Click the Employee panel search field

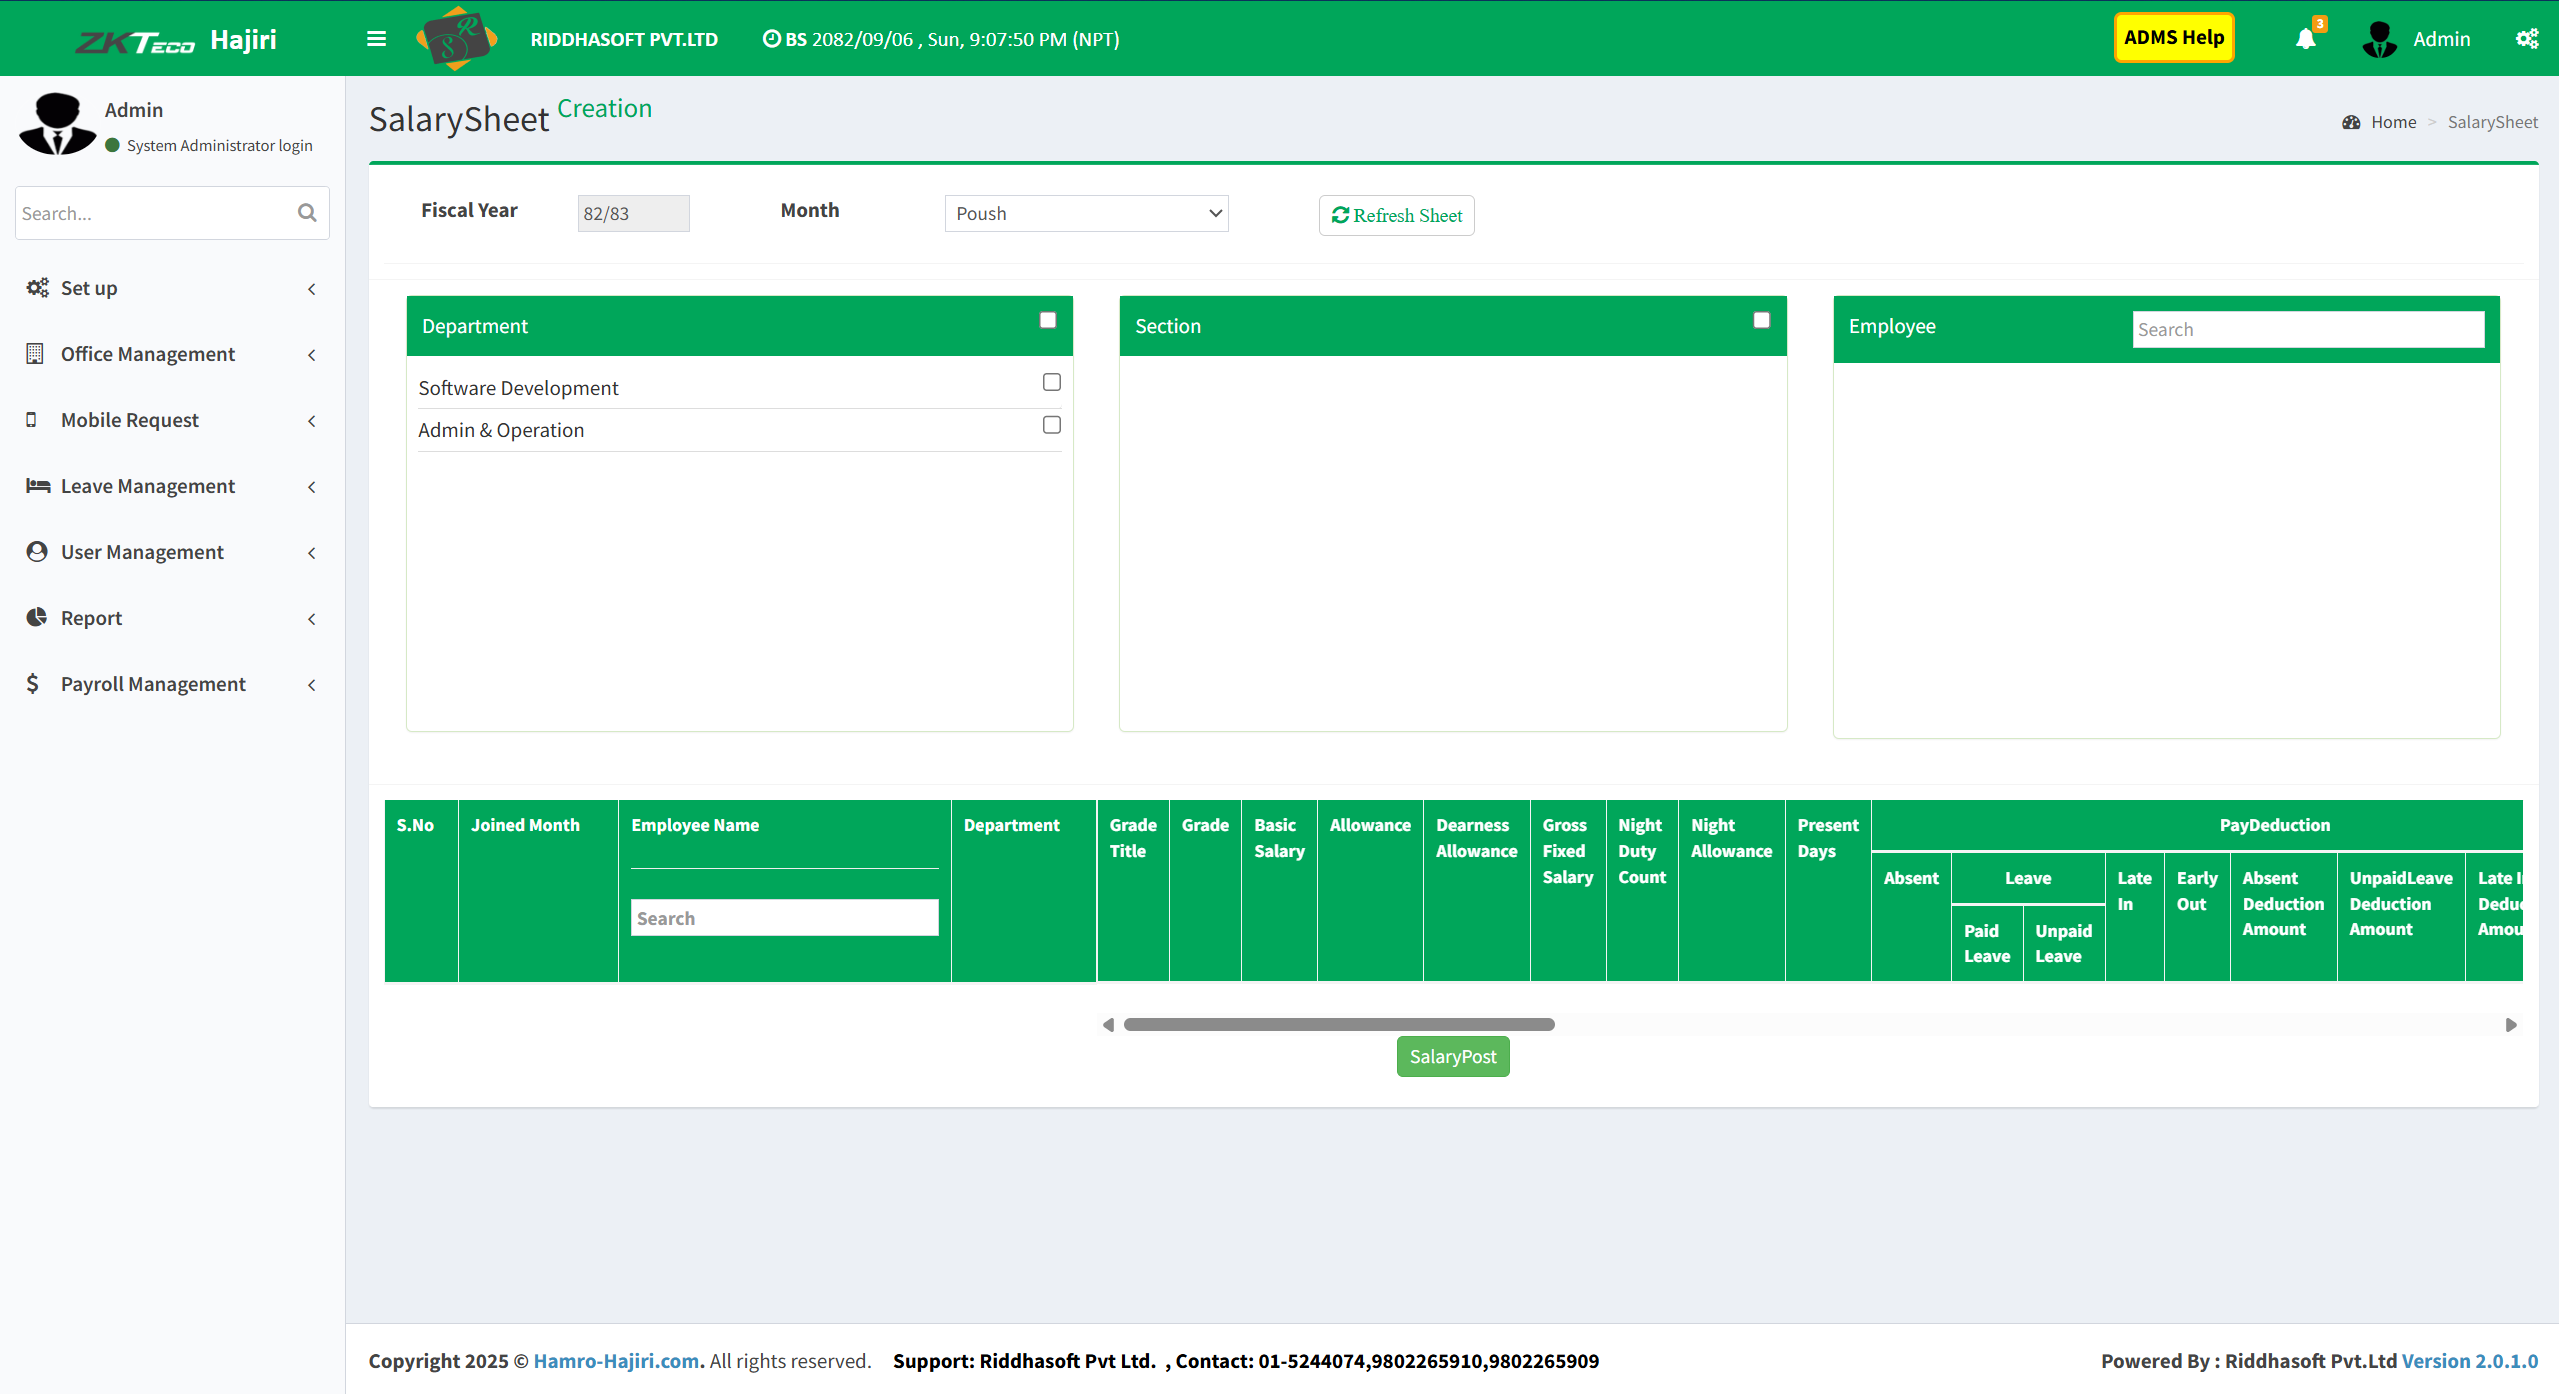(x=2307, y=330)
